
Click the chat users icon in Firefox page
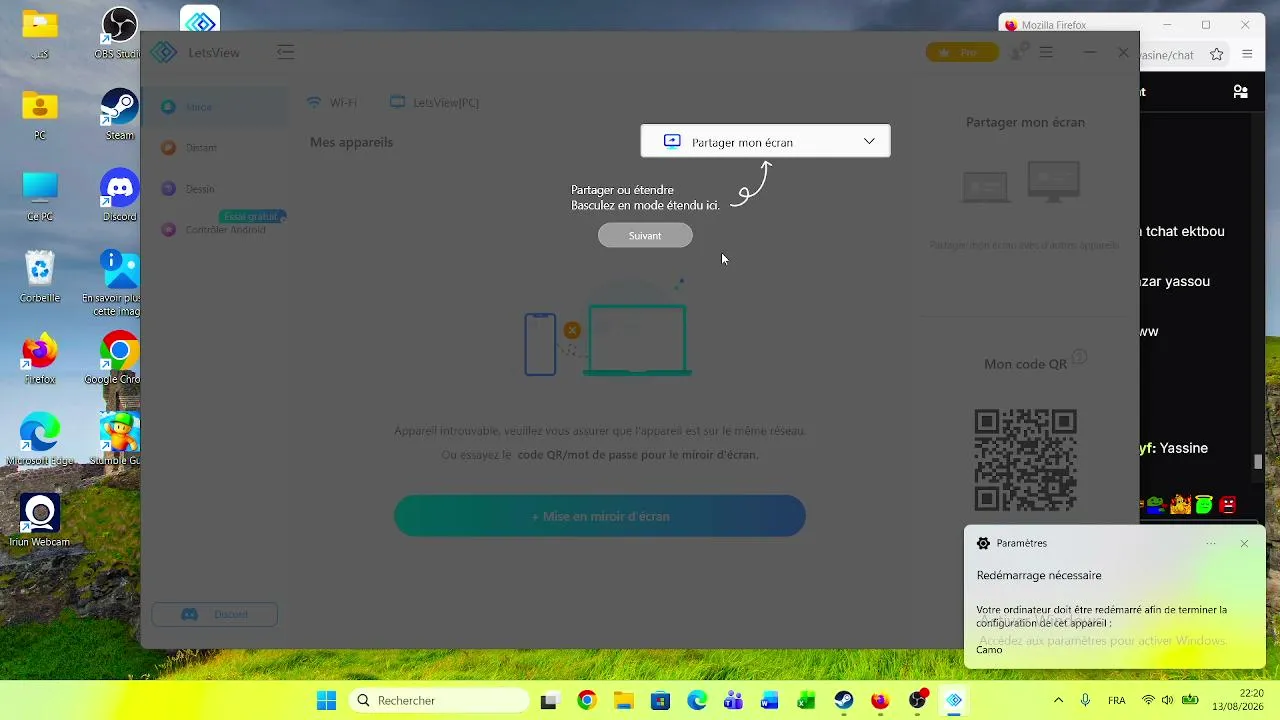[x=1241, y=91]
